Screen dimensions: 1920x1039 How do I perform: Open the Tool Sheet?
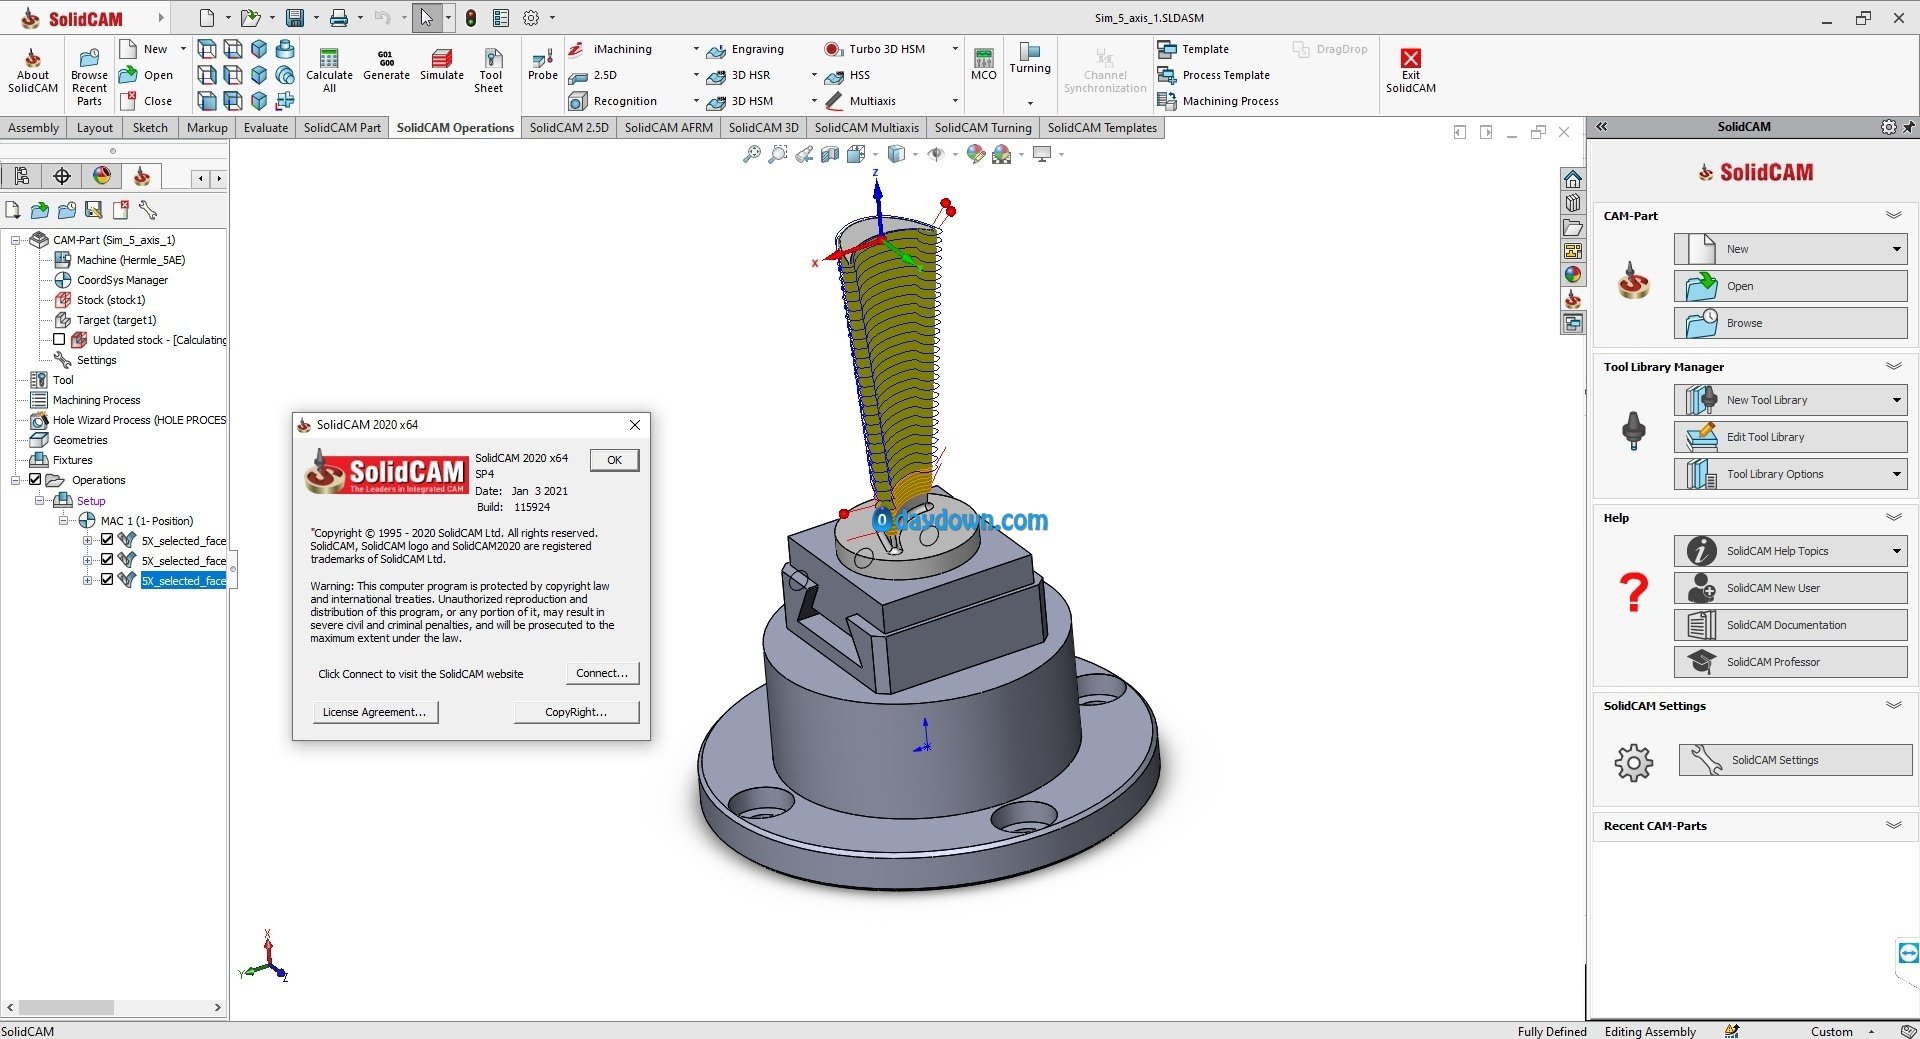(490, 70)
